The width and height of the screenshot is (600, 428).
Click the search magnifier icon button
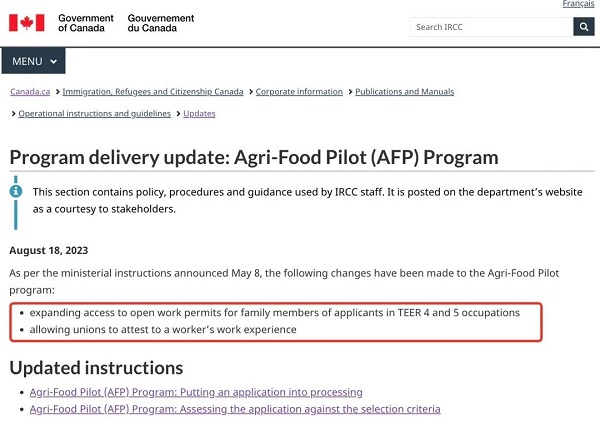pyautogui.click(x=583, y=27)
